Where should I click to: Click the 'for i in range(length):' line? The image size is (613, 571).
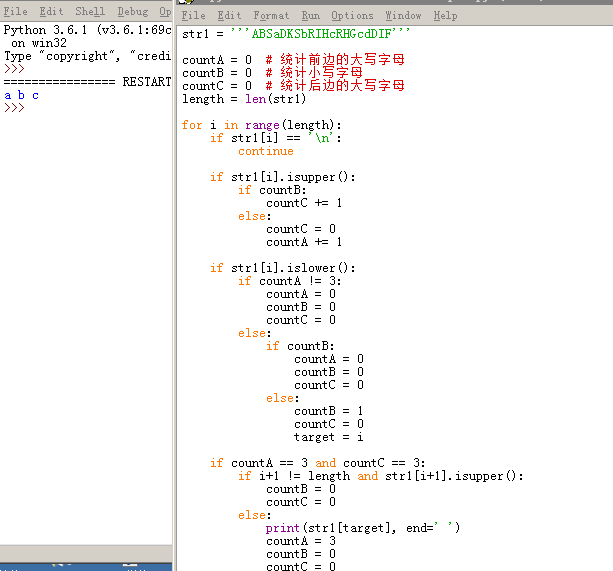coord(262,125)
